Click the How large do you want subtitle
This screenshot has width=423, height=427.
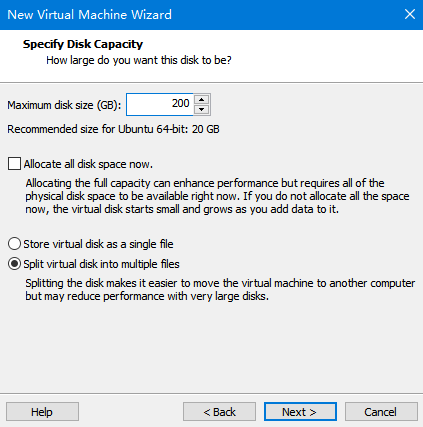139,60
